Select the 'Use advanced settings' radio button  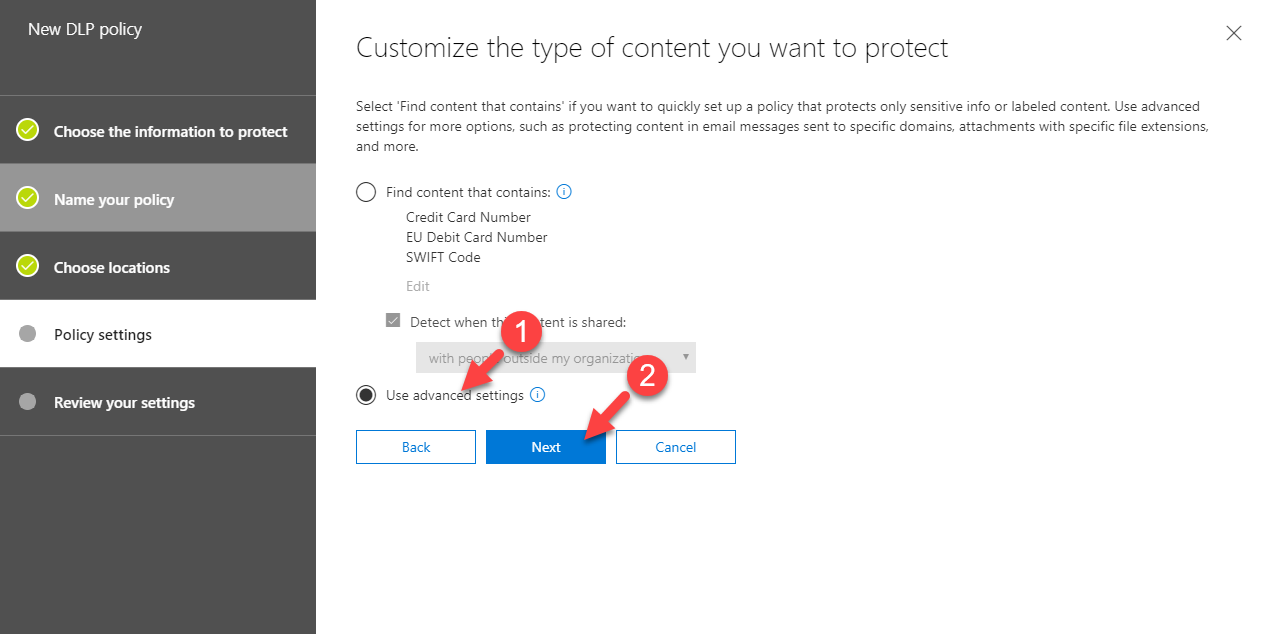tap(366, 395)
